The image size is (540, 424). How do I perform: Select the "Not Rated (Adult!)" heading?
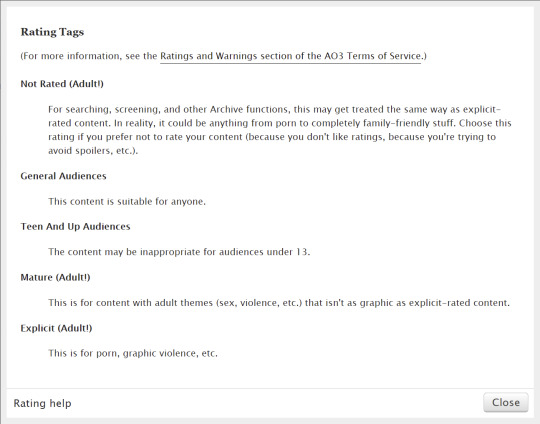click(62, 84)
